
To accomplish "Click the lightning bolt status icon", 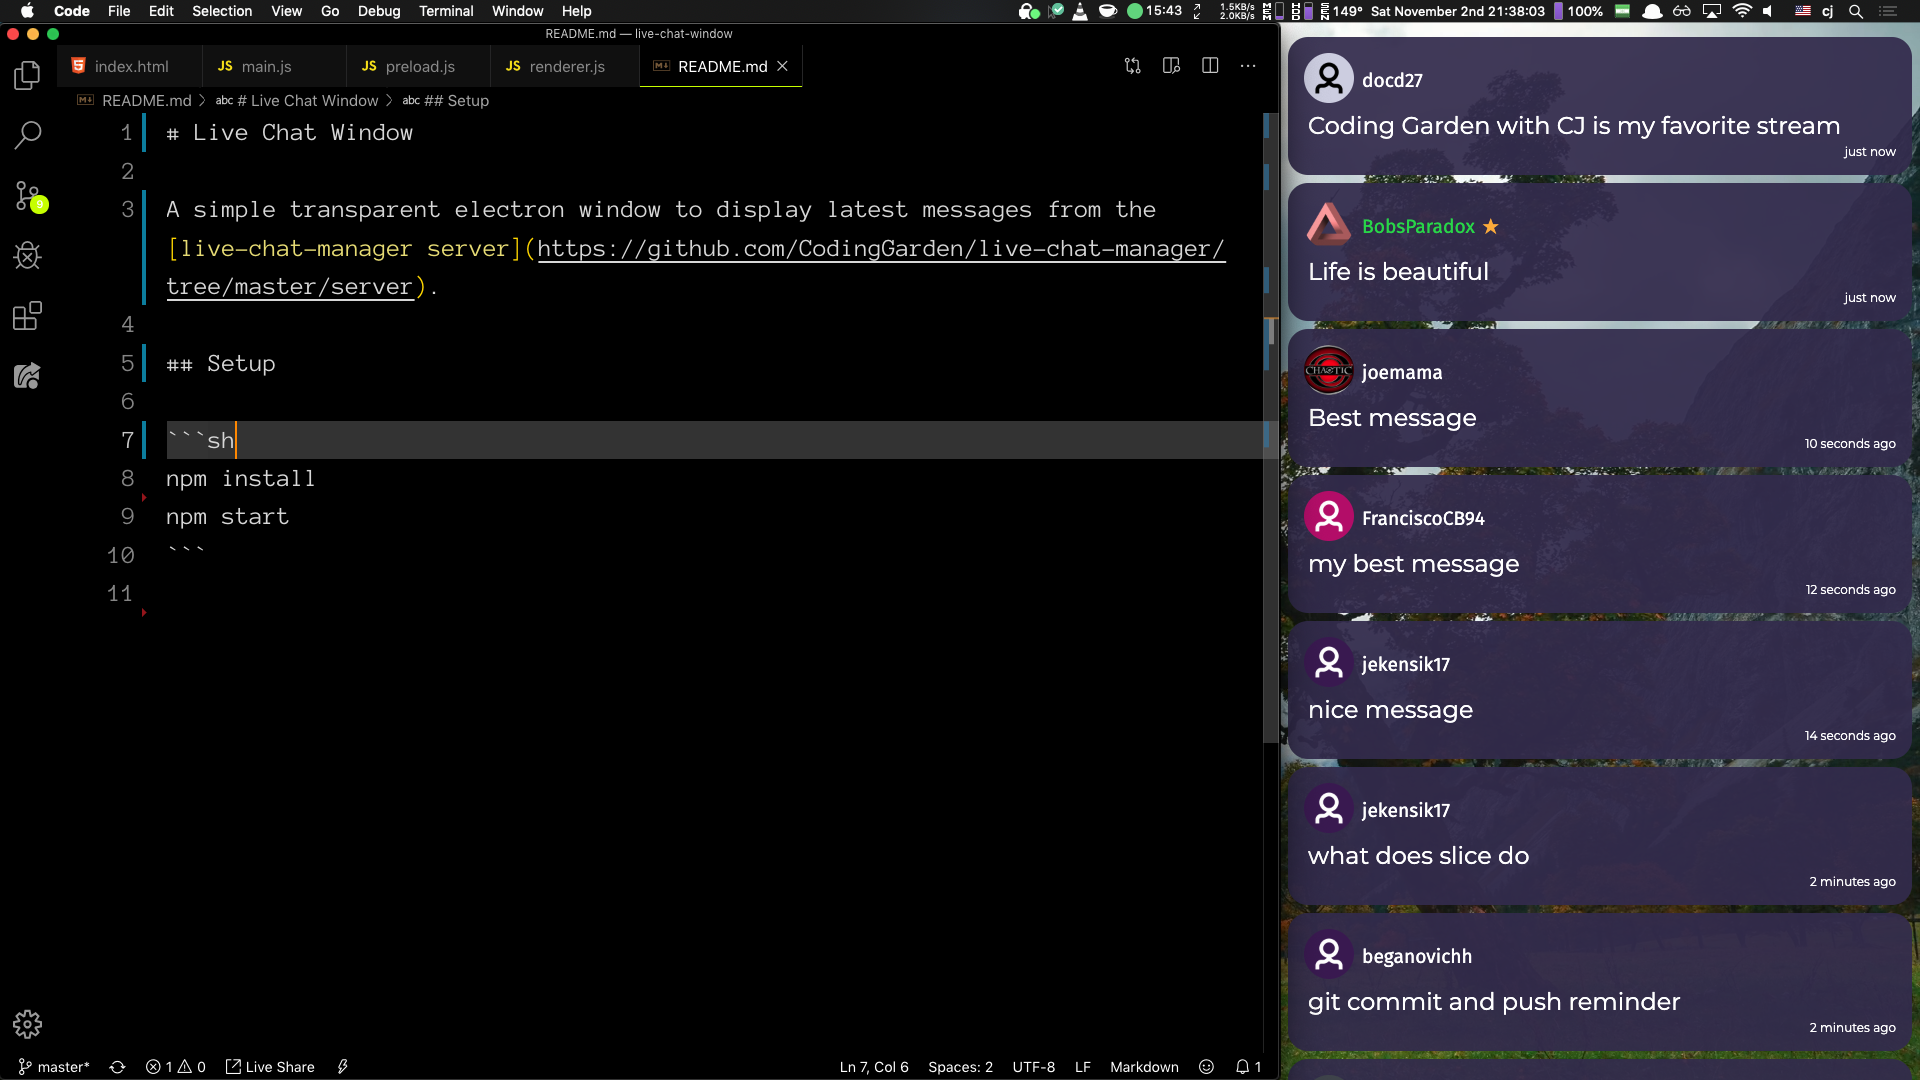I will (342, 1067).
